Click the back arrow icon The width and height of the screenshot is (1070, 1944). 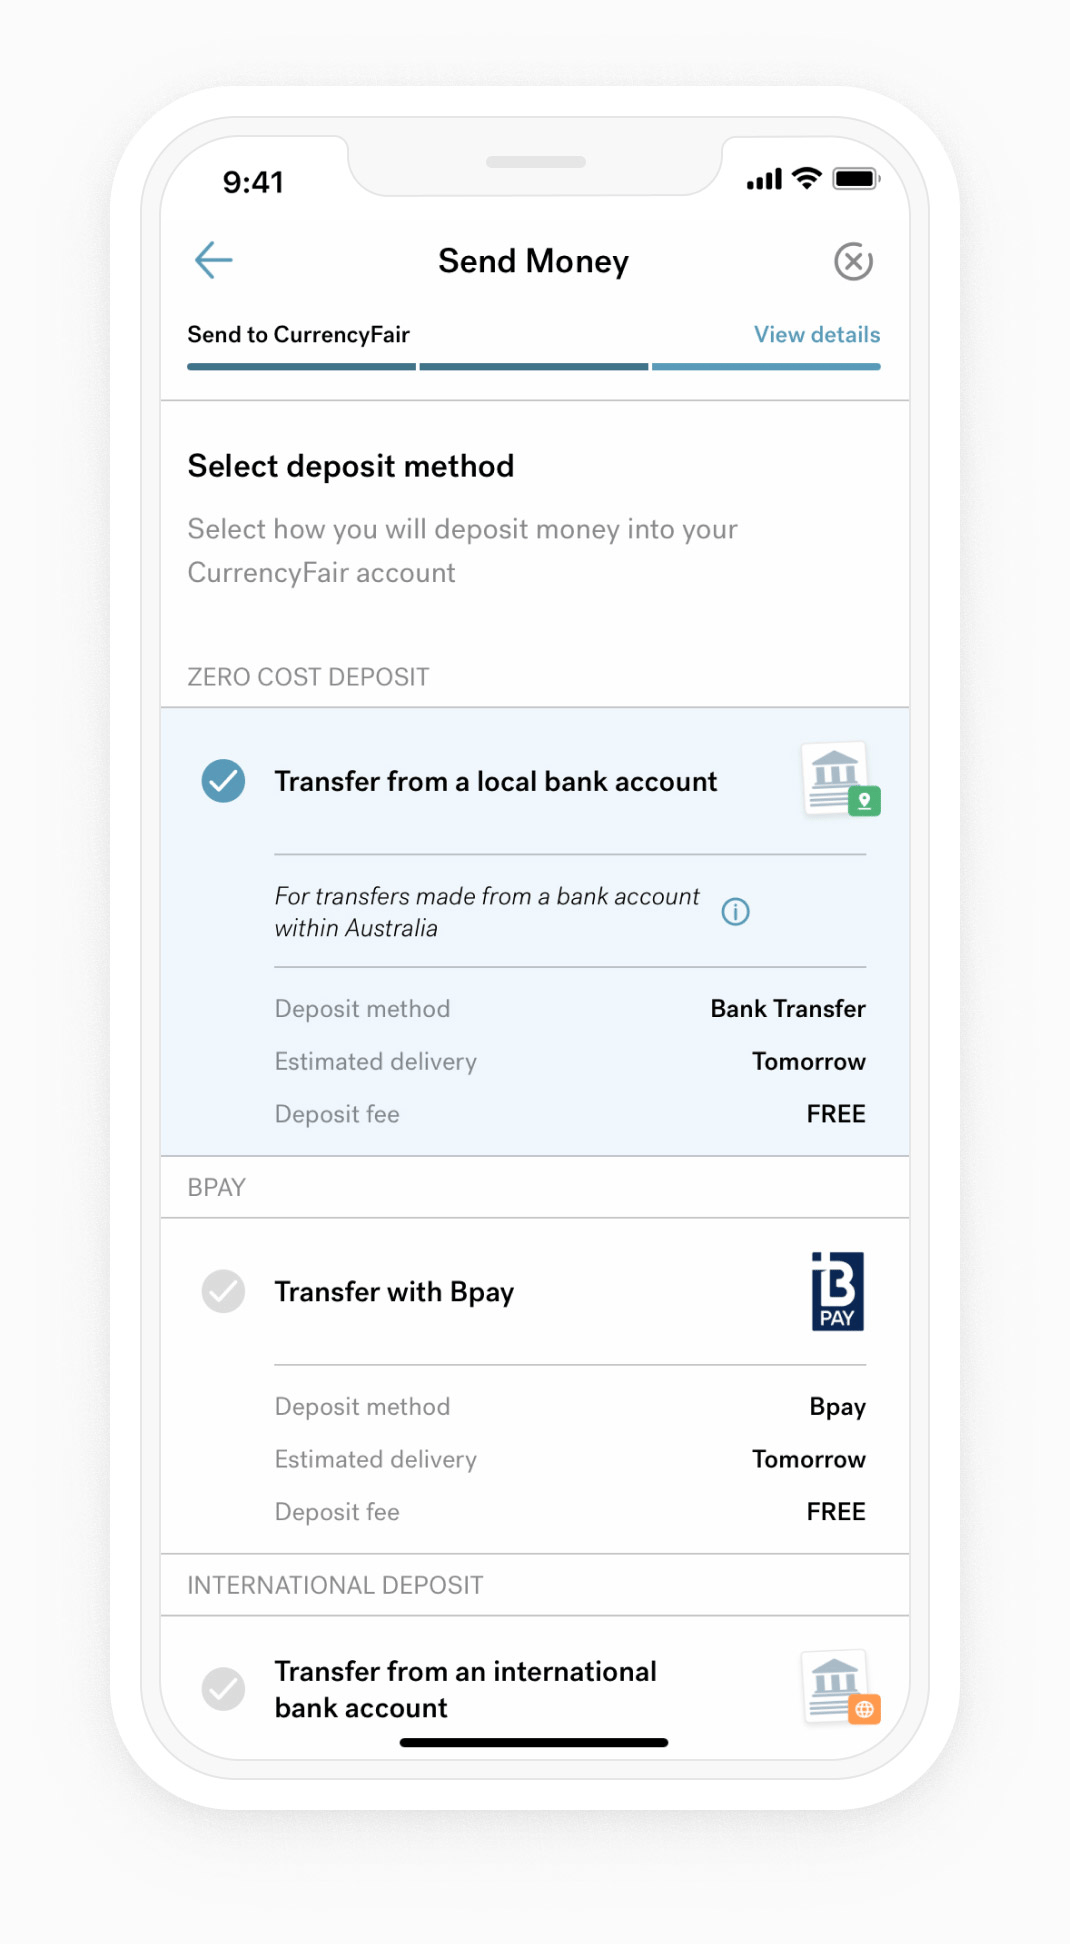tap(212, 259)
